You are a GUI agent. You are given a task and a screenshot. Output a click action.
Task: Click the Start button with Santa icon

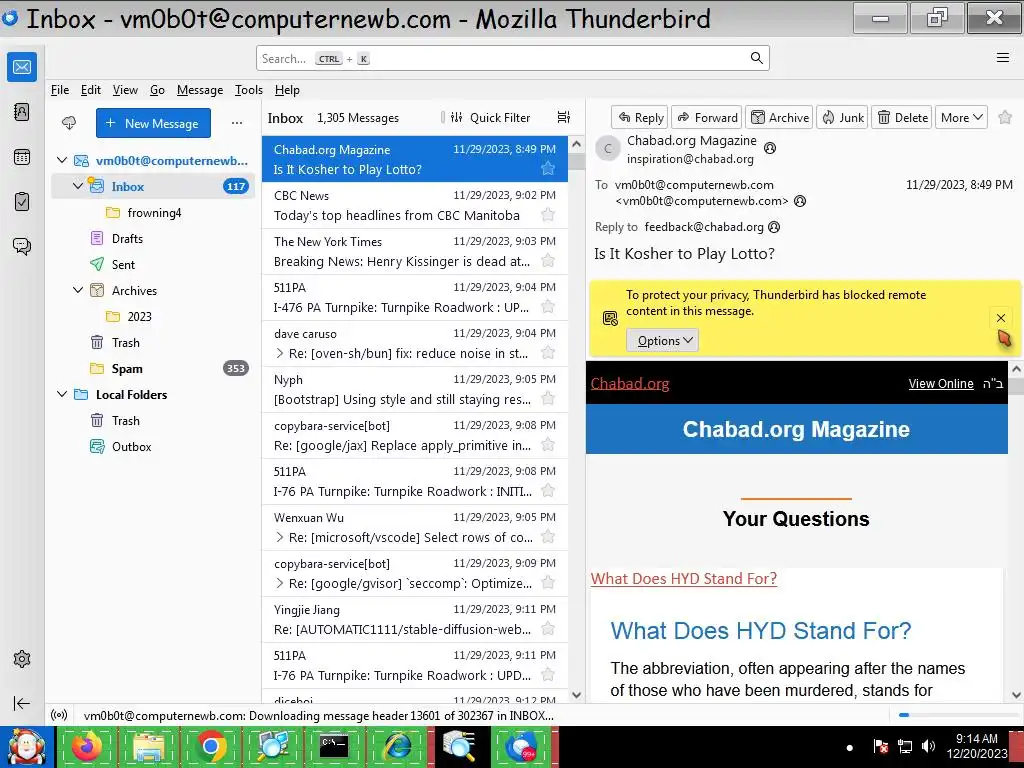[x=26, y=746]
